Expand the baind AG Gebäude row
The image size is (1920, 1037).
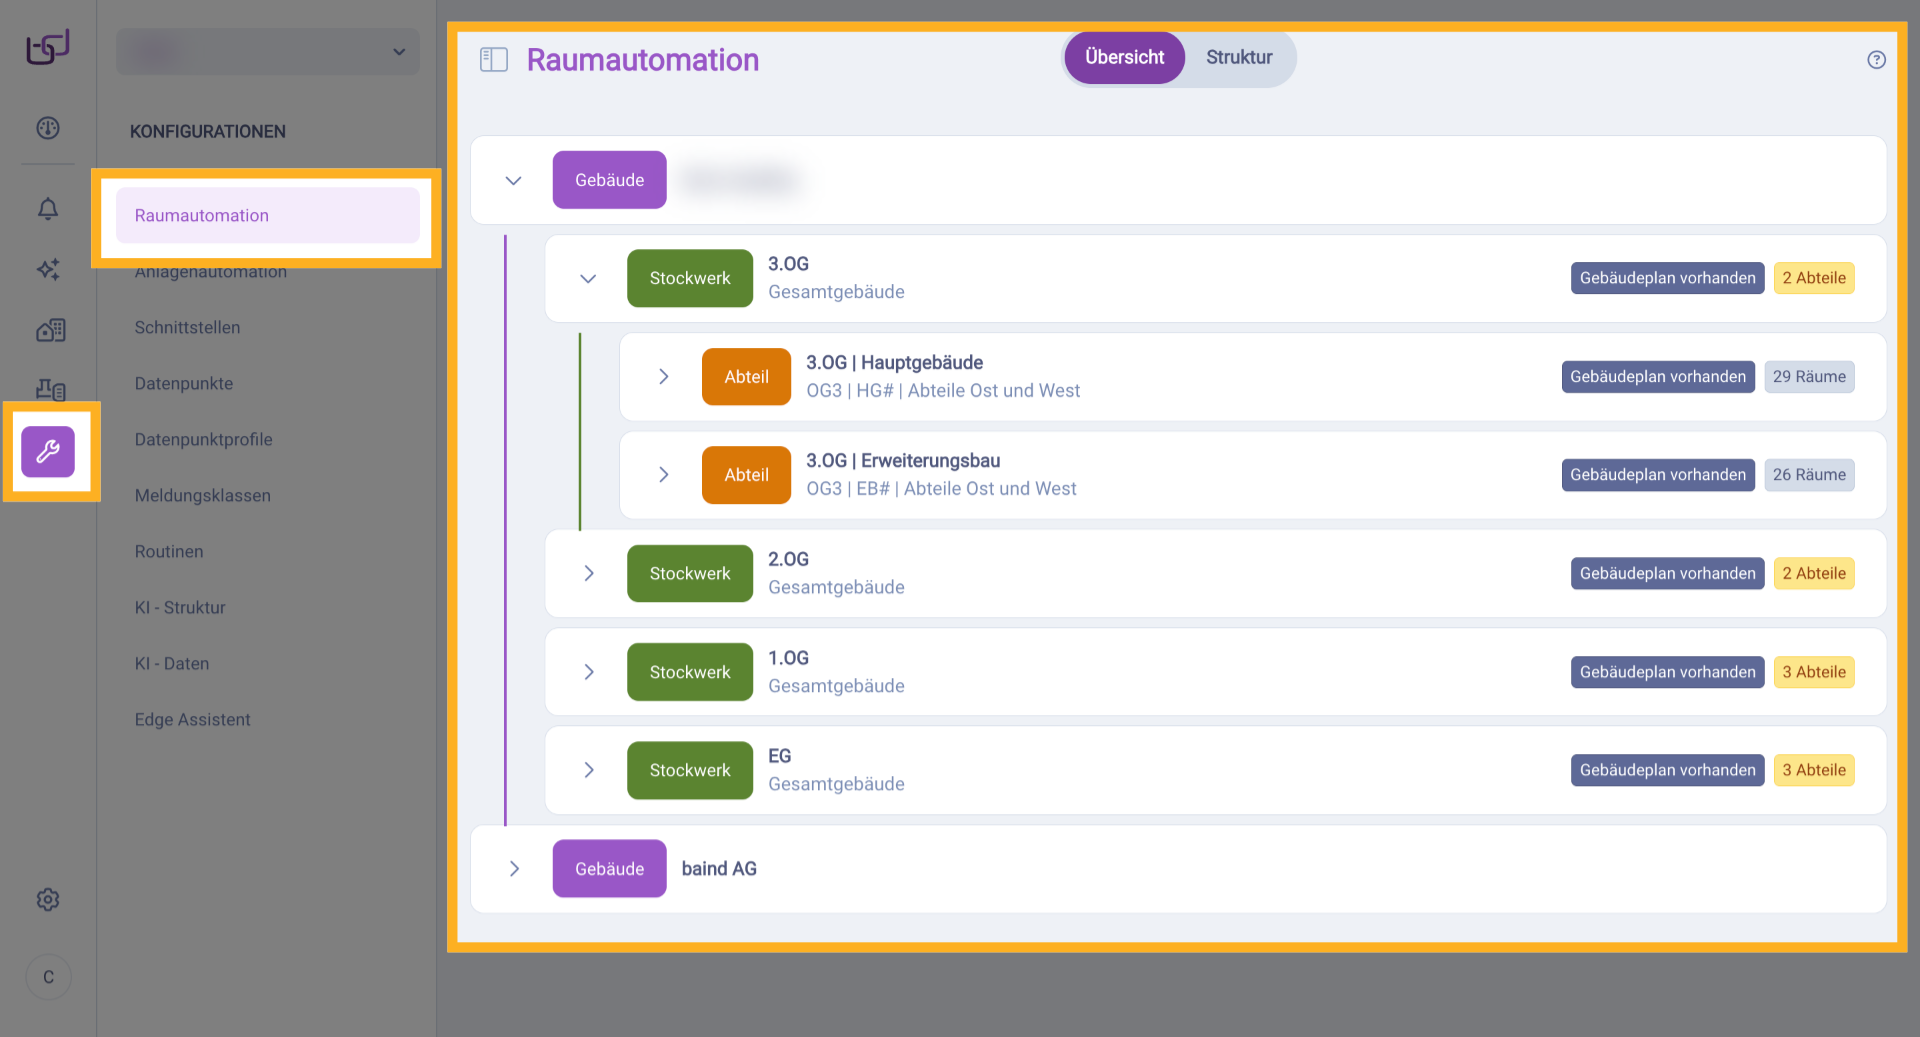click(514, 869)
